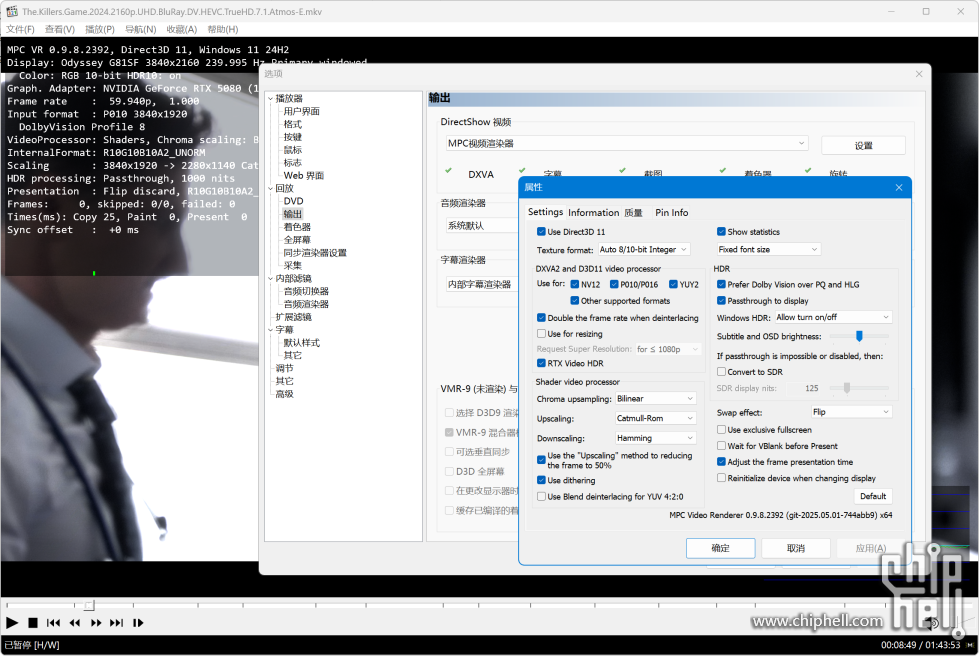979x656 pixels.
Task: Select 同步渲染器设置 tree item
Action: (315, 253)
